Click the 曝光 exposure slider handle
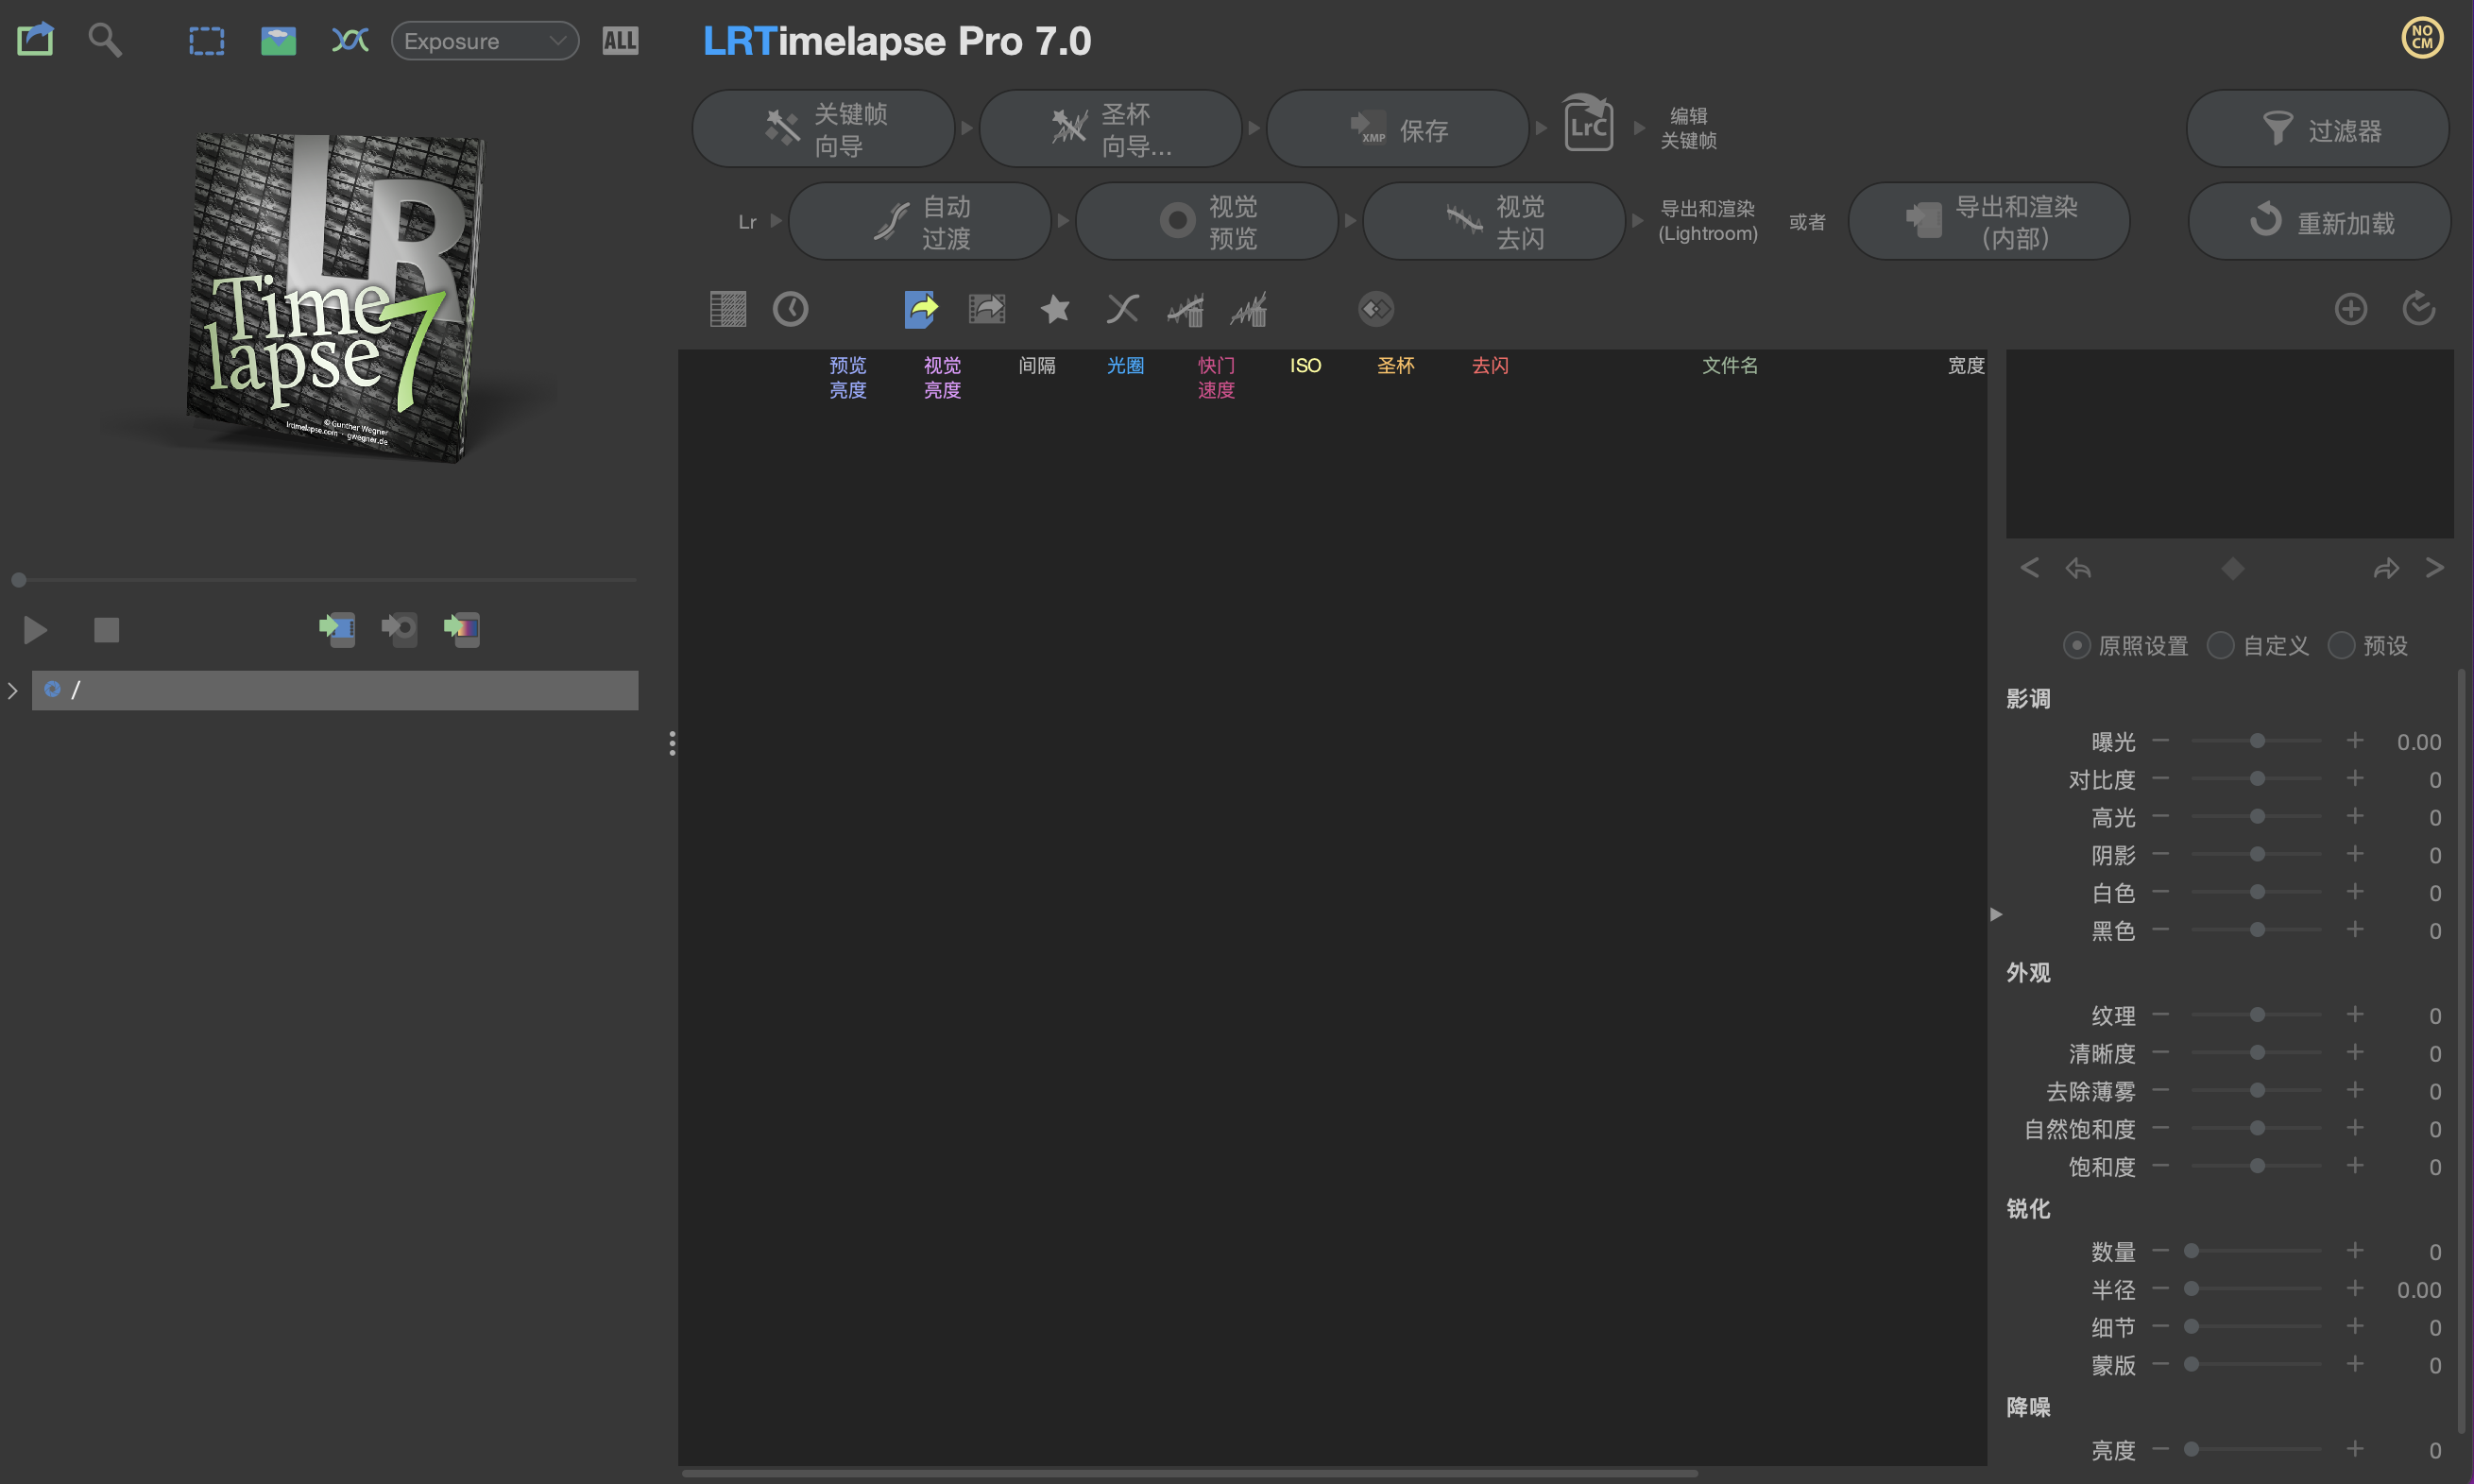Image resolution: width=2474 pixels, height=1484 pixels. 2257,741
